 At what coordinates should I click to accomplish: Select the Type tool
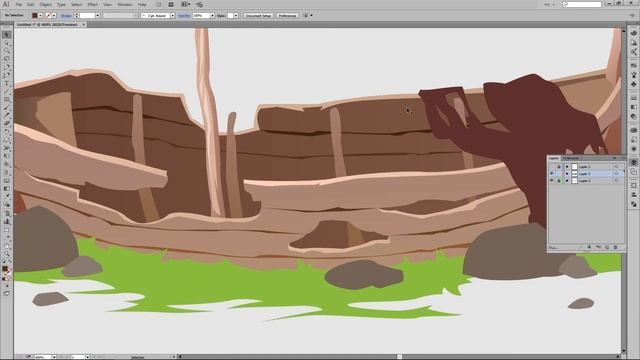pos(7,83)
